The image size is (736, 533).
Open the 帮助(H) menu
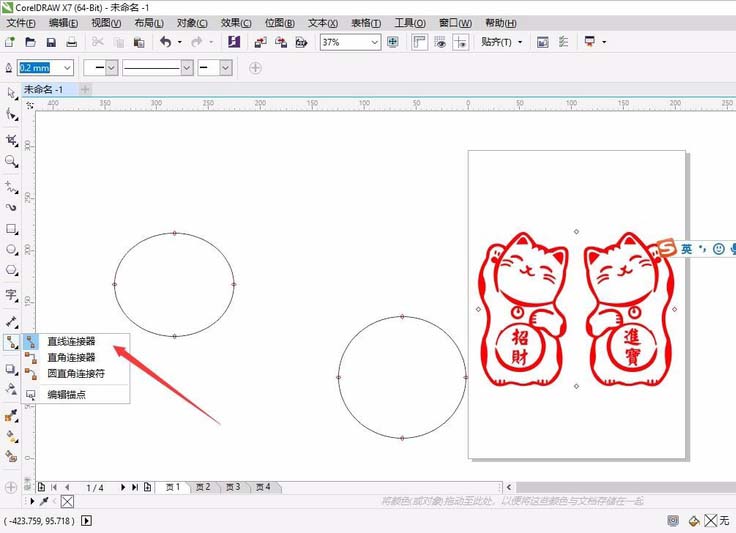[500, 23]
